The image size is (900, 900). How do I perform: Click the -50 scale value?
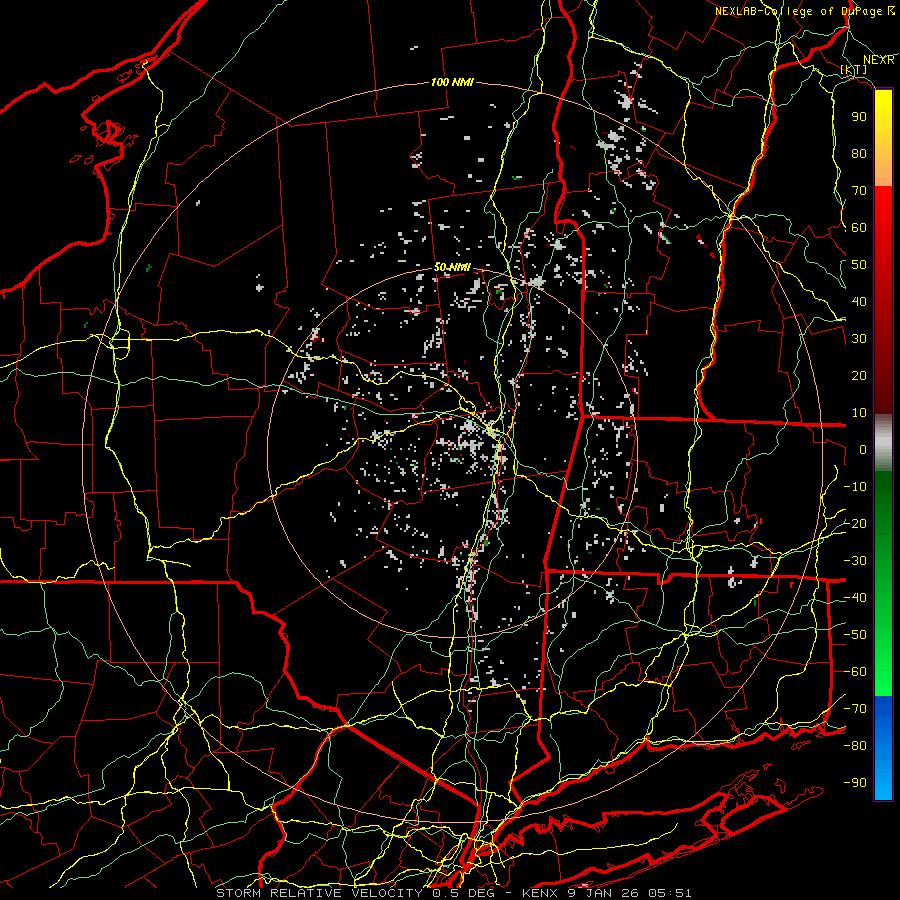(855, 635)
